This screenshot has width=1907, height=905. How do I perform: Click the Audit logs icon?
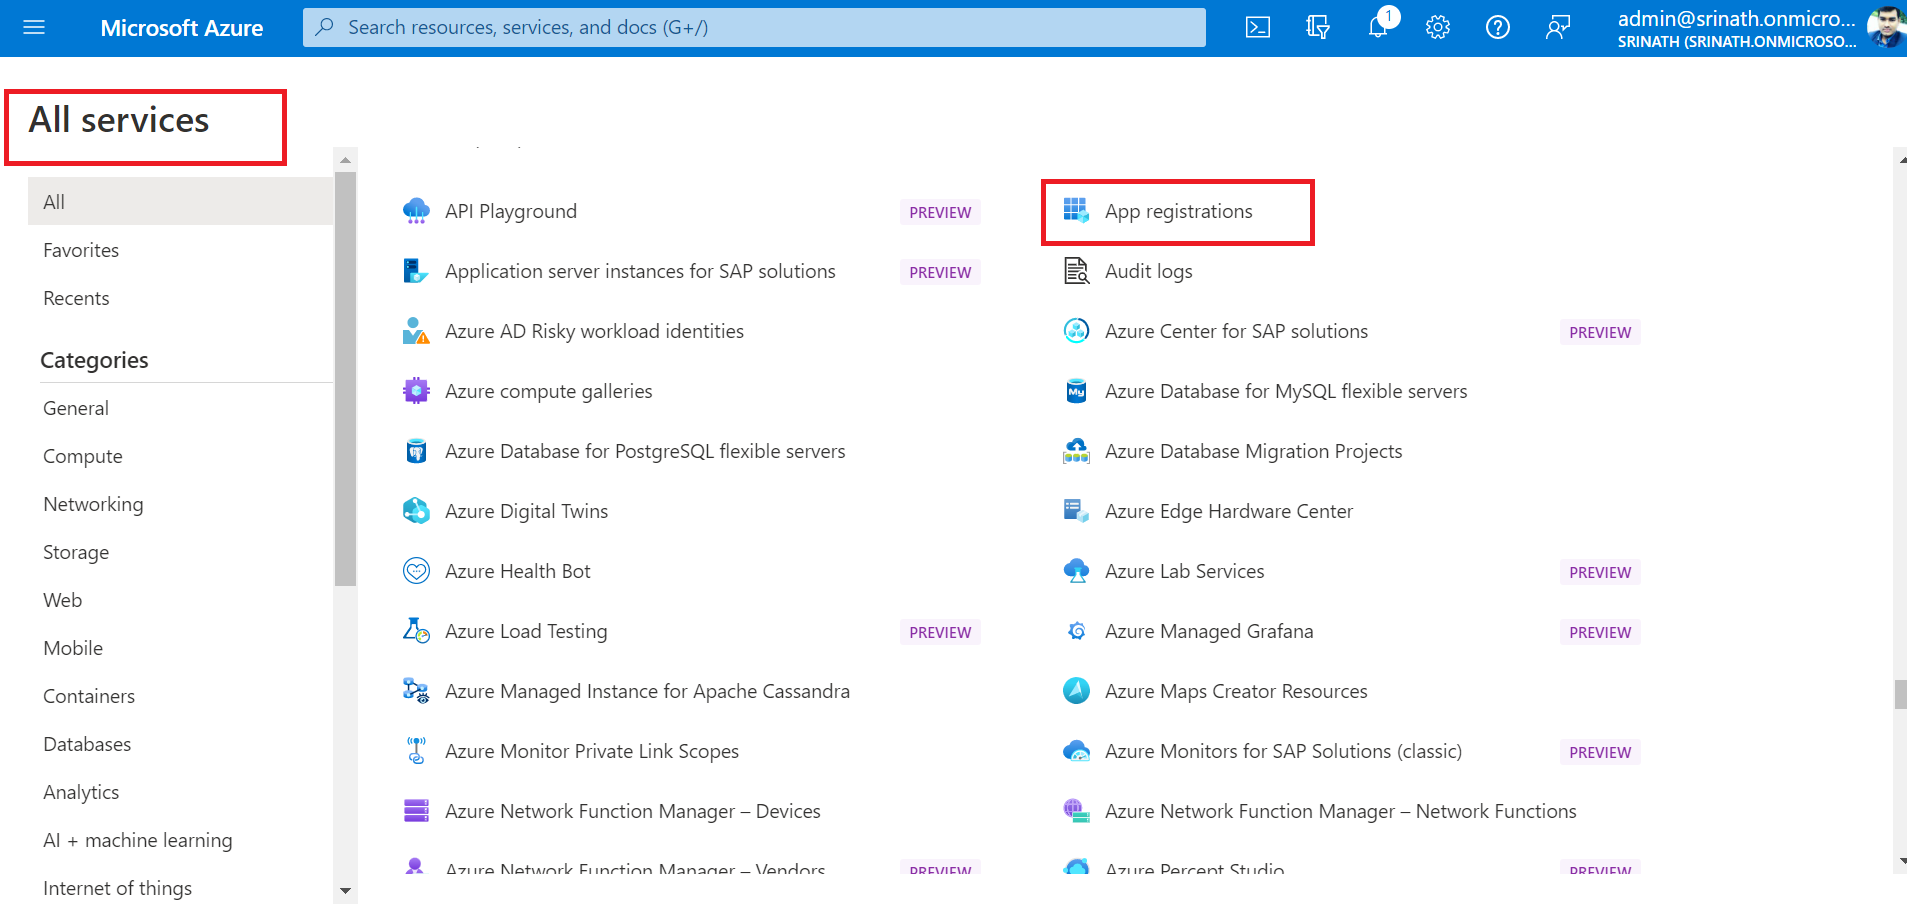point(1076,271)
